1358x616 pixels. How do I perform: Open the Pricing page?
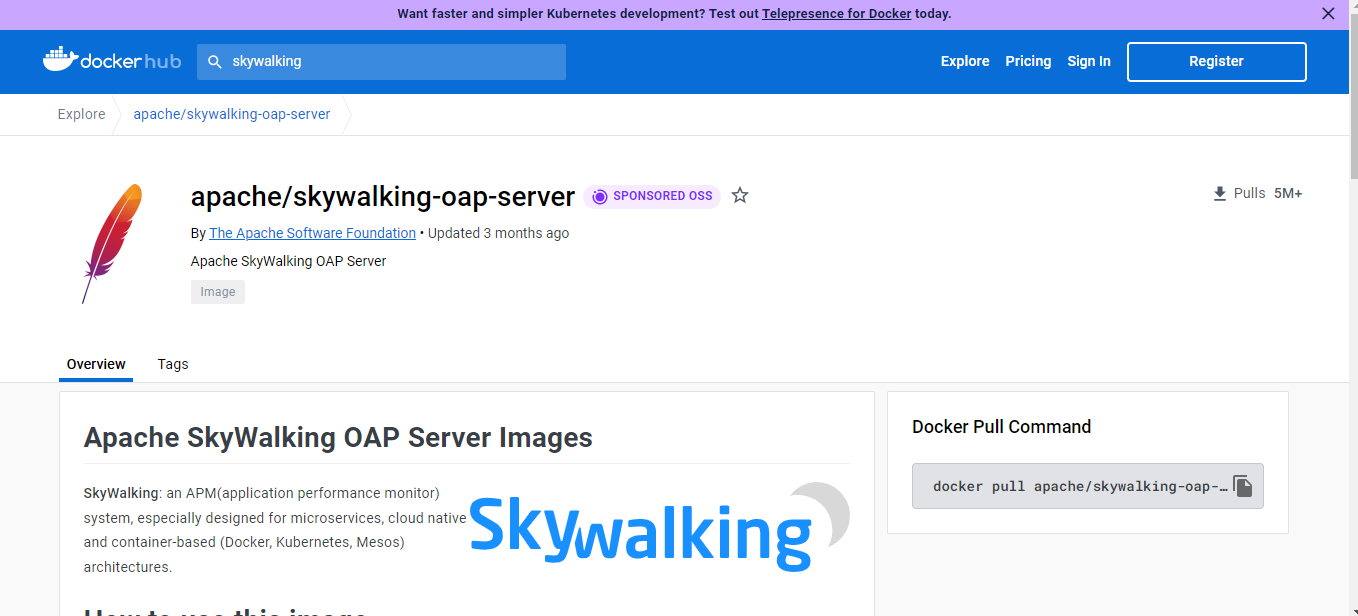click(1028, 61)
